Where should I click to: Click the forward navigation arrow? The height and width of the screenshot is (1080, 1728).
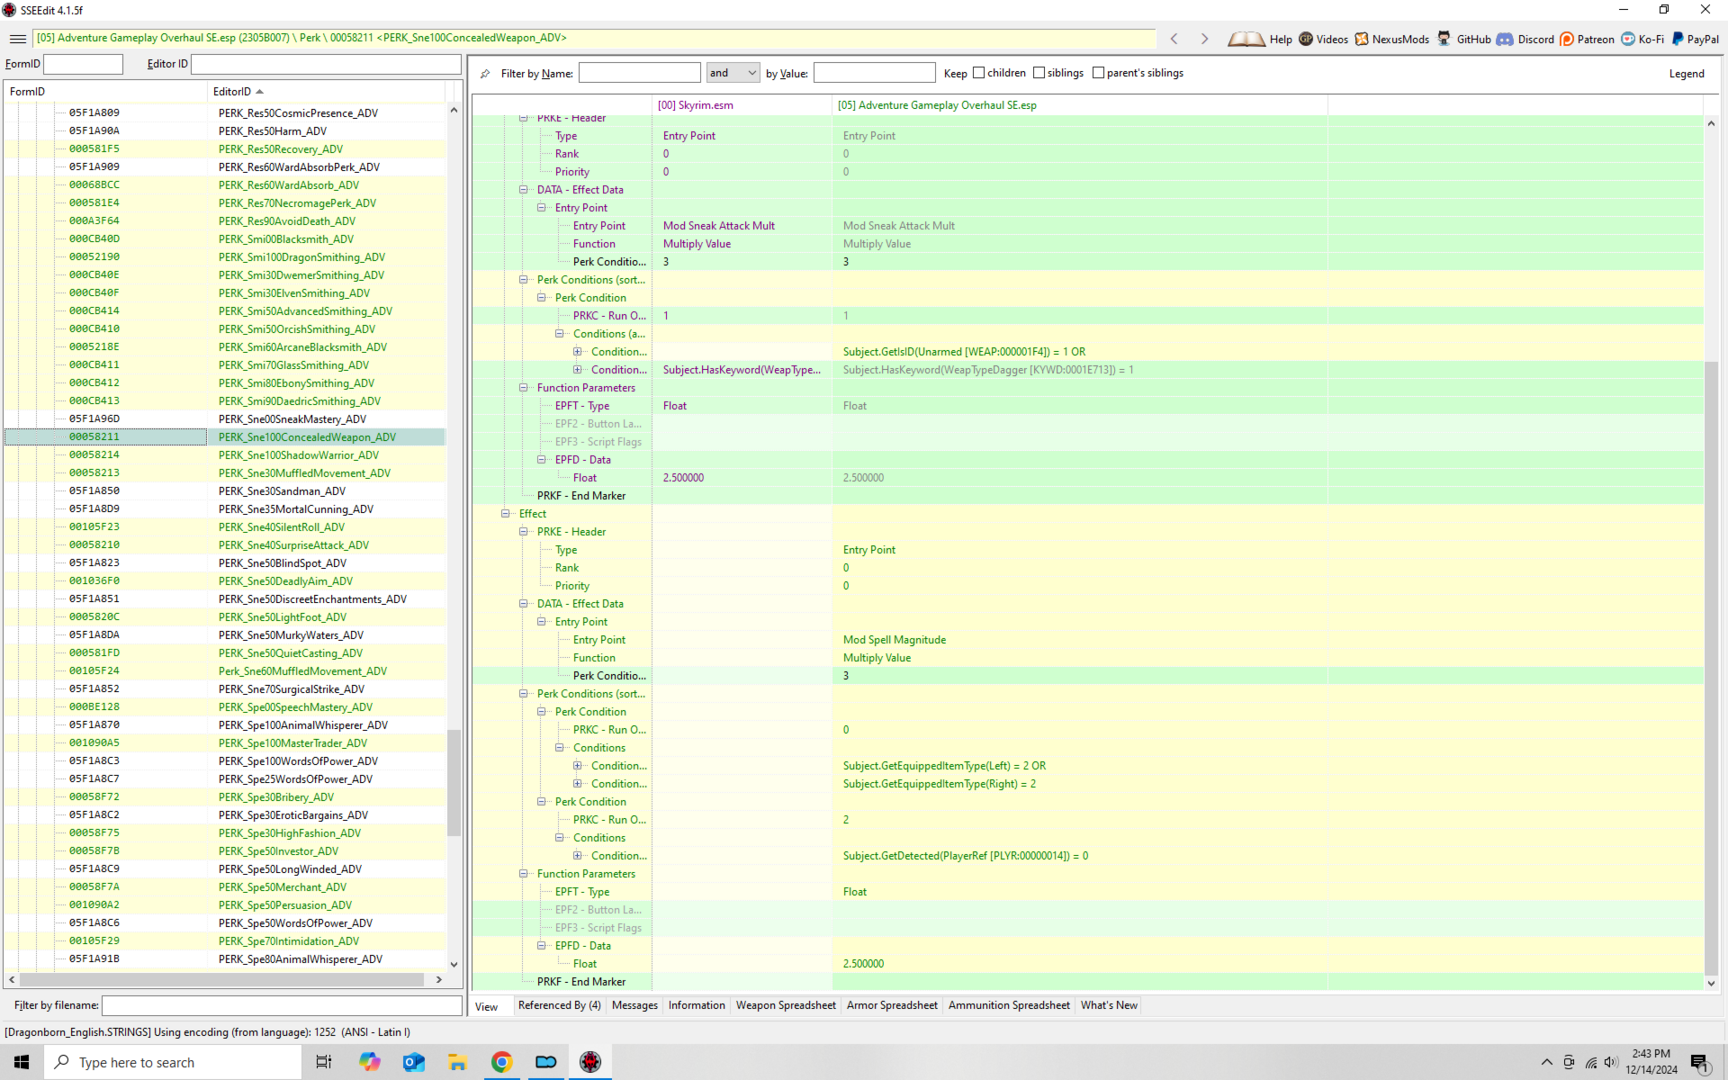(1204, 39)
